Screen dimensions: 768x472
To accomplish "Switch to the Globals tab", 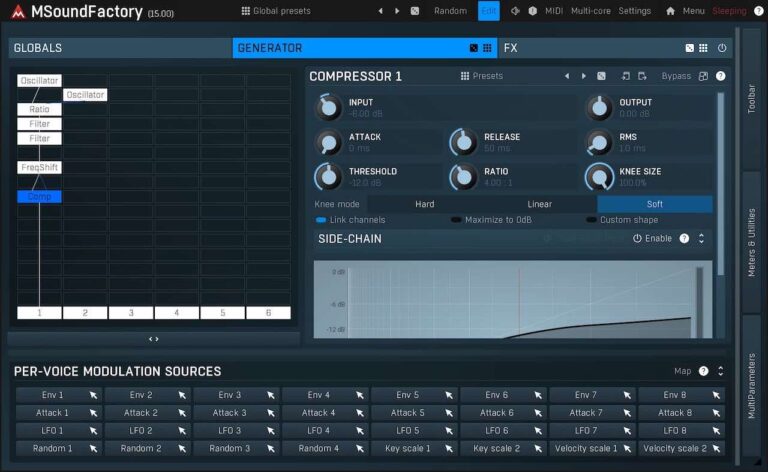I will (120, 48).
